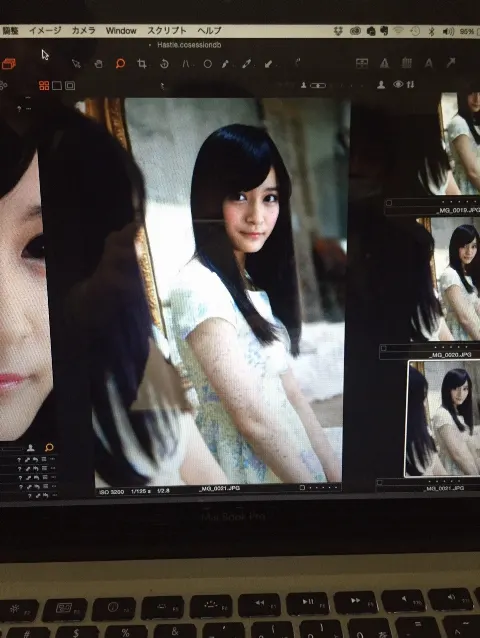Image resolution: width=480 pixels, height=638 pixels.
Task: Open the カメラ menu
Action: (x=84, y=31)
